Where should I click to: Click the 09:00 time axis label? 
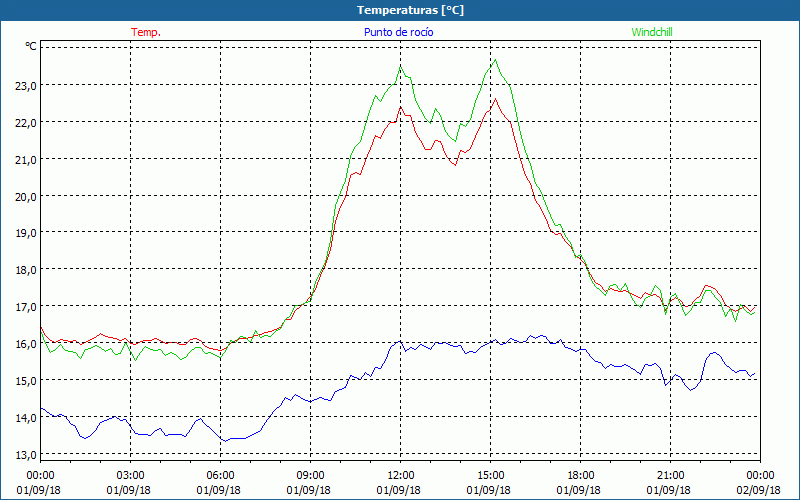click(x=310, y=476)
